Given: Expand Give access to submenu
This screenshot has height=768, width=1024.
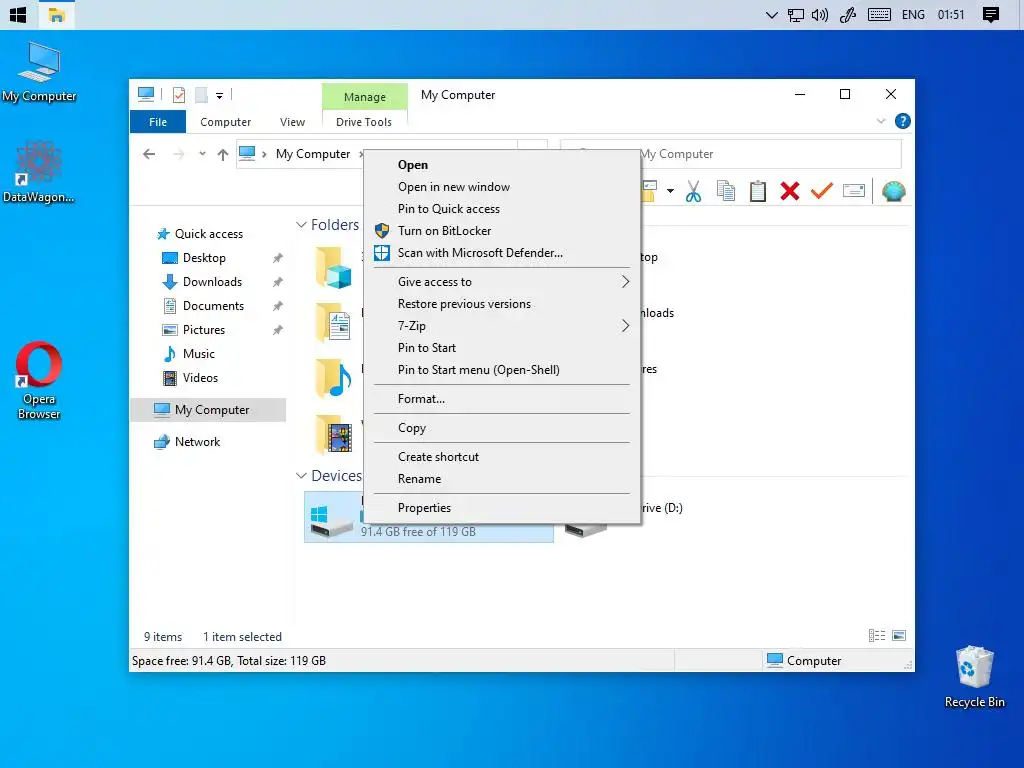Looking at the screenshot, I should pos(502,281).
